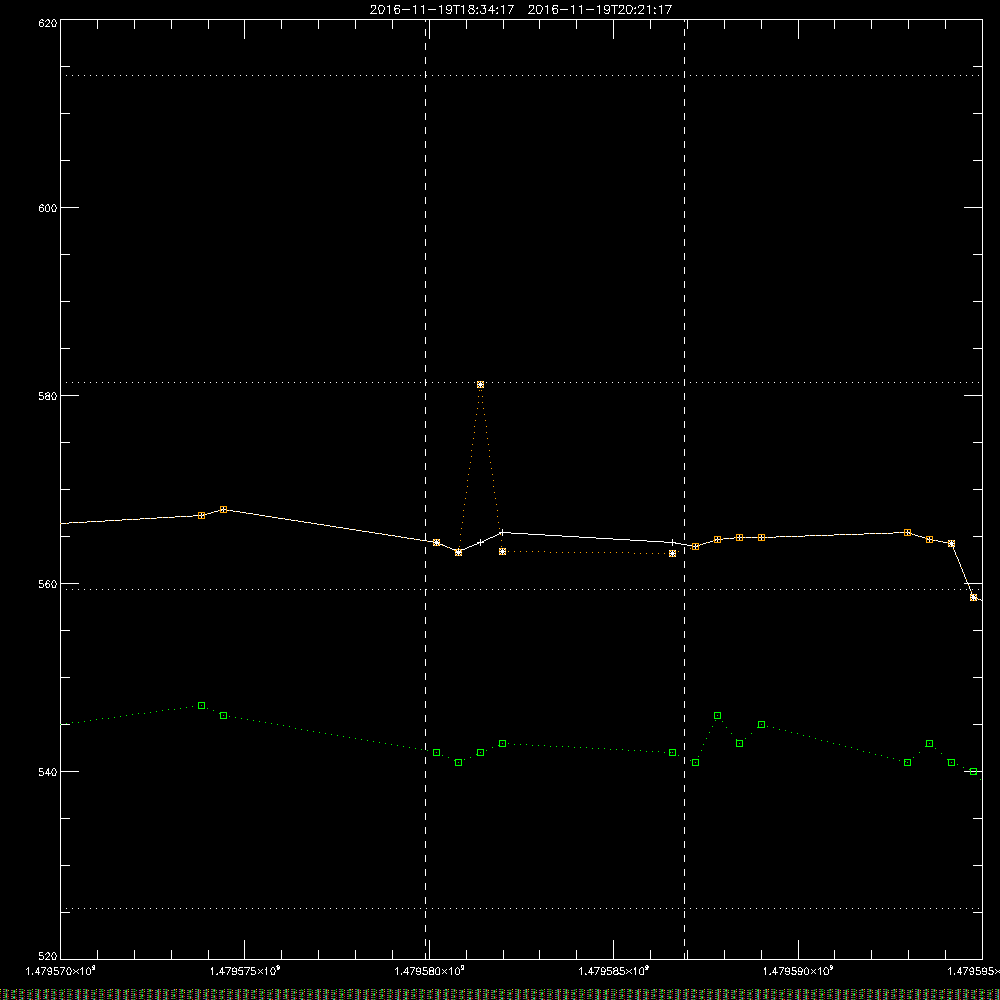This screenshot has height=1000, width=1000.
Task: Click the y-axis label 580
Action: pyautogui.click(x=48, y=396)
